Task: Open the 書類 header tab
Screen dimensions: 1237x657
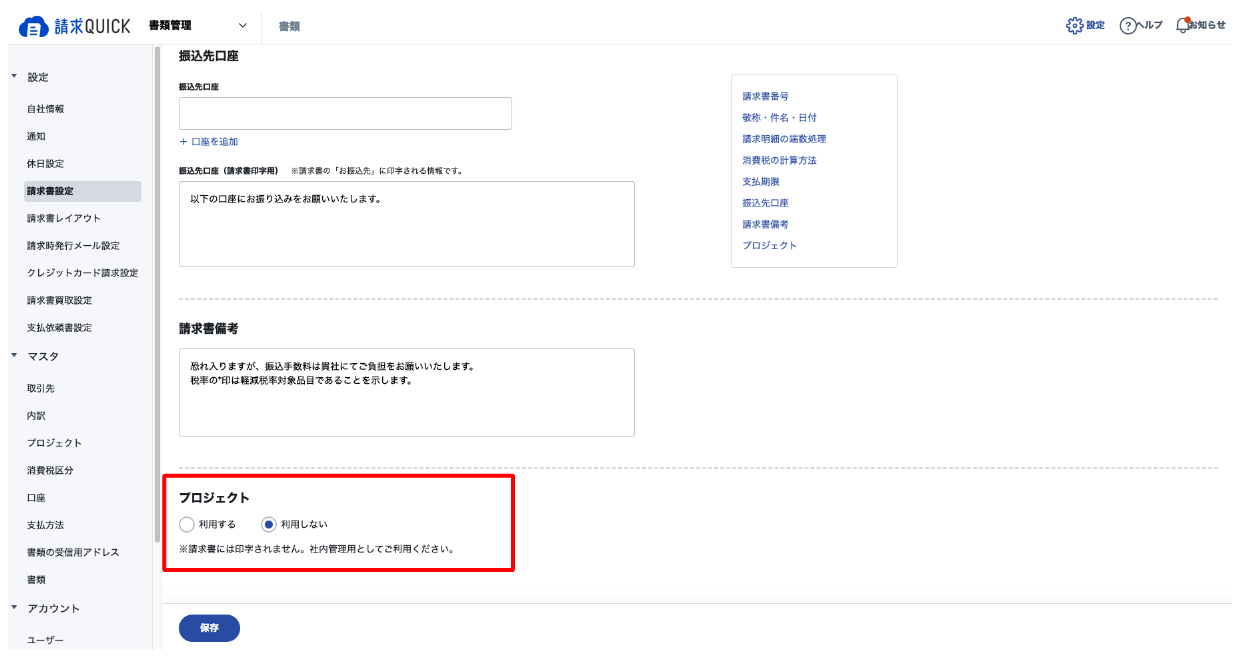Action: click(289, 26)
